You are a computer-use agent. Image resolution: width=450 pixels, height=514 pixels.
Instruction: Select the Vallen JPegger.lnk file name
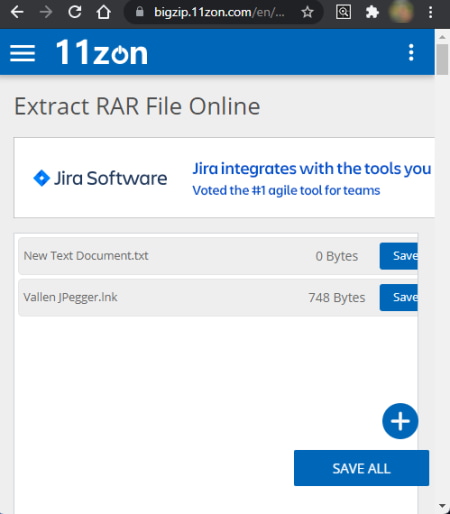click(70, 297)
